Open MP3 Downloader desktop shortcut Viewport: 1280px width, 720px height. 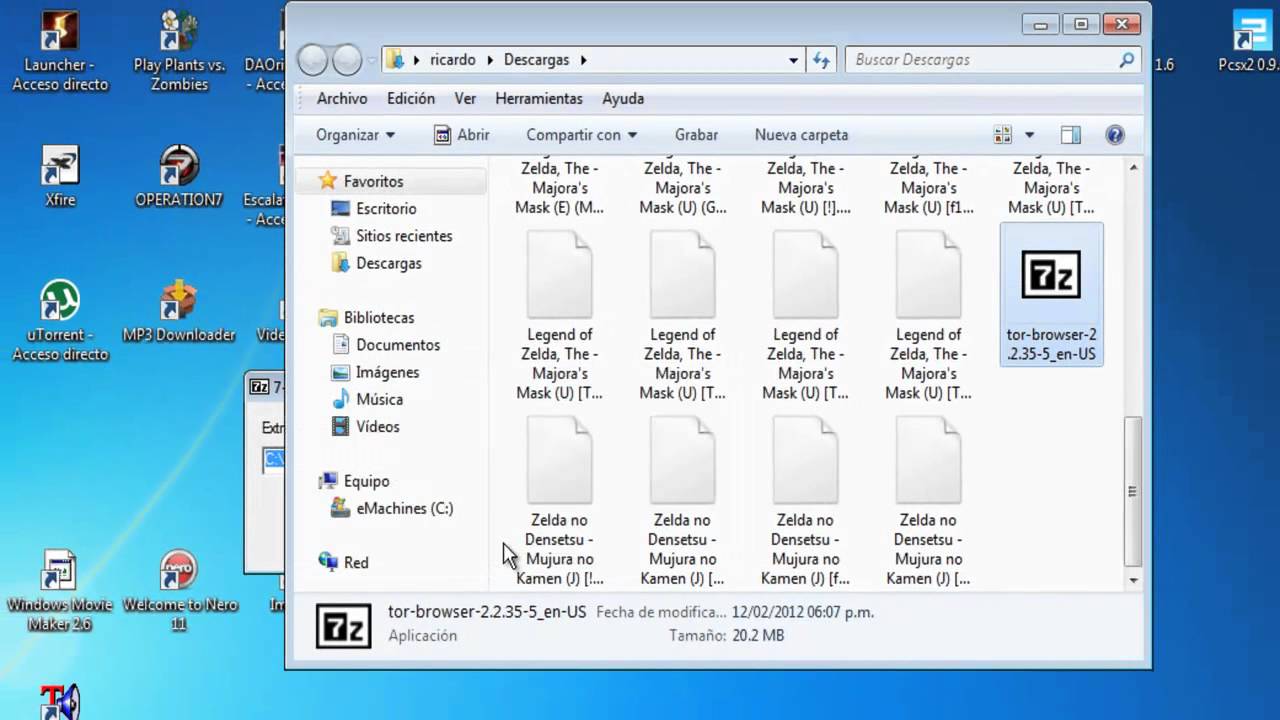pyautogui.click(x=179, y=311)
